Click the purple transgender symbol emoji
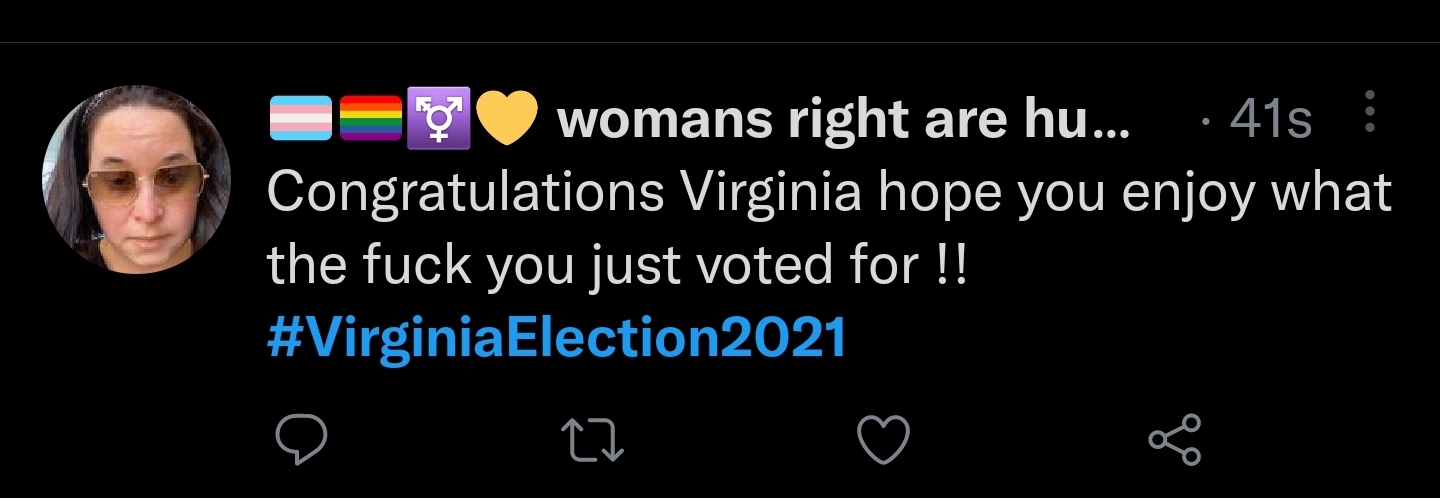Image resolution: width=1440 pixels, height=498 pixels. [437, 120]
